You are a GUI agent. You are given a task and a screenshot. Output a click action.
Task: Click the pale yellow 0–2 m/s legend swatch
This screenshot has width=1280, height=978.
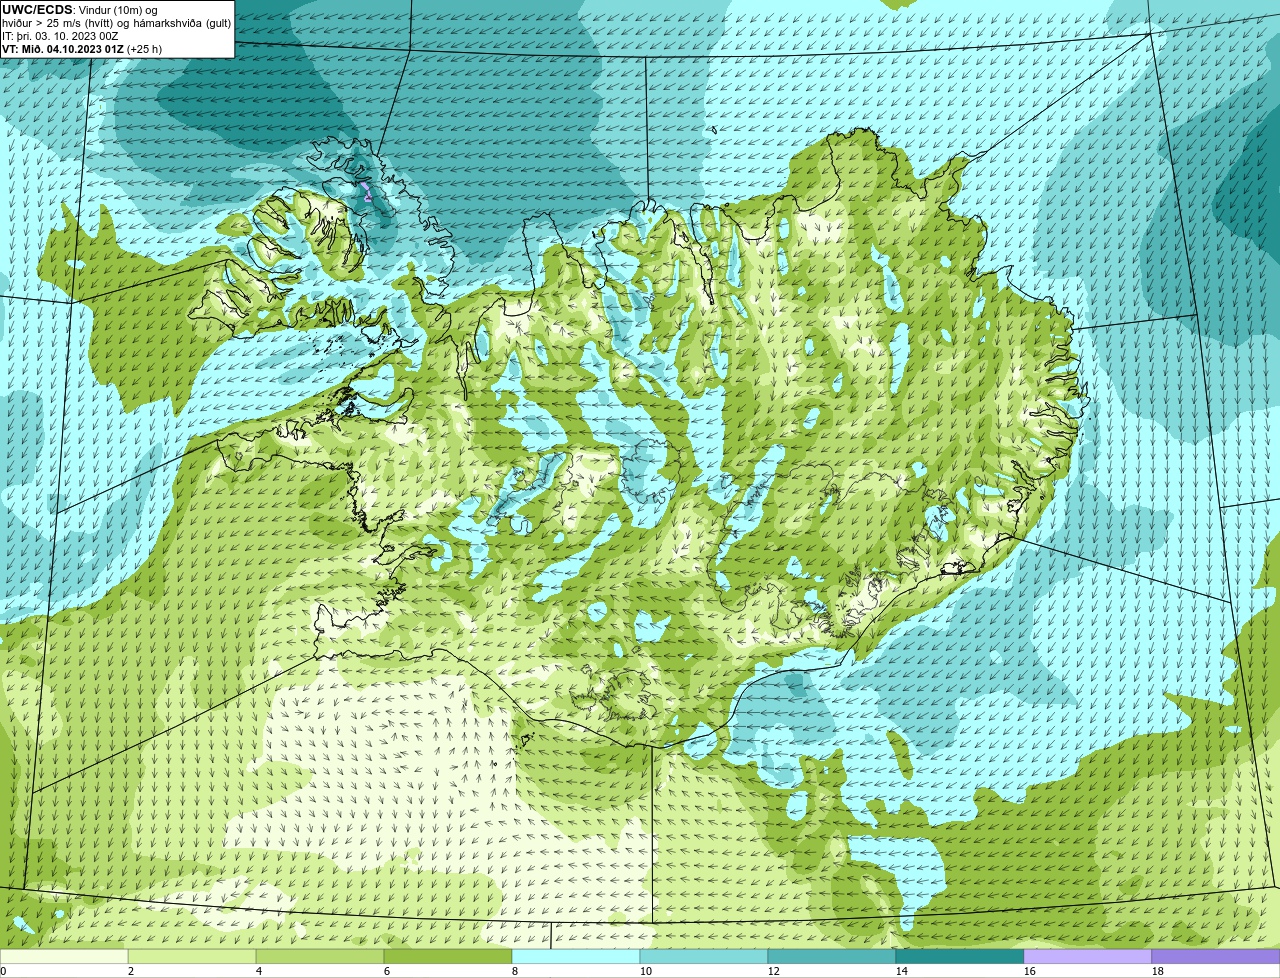(64, 957)
